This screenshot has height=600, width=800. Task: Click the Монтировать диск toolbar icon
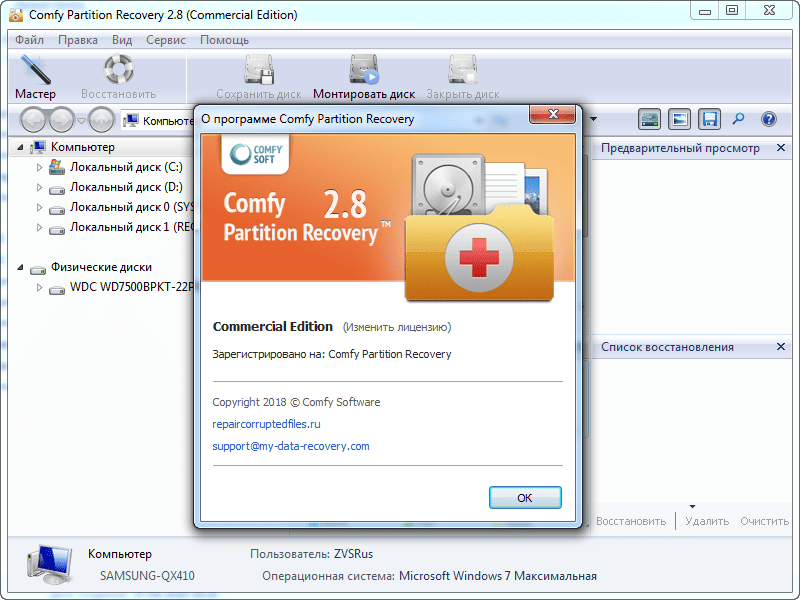coord(364,69)
